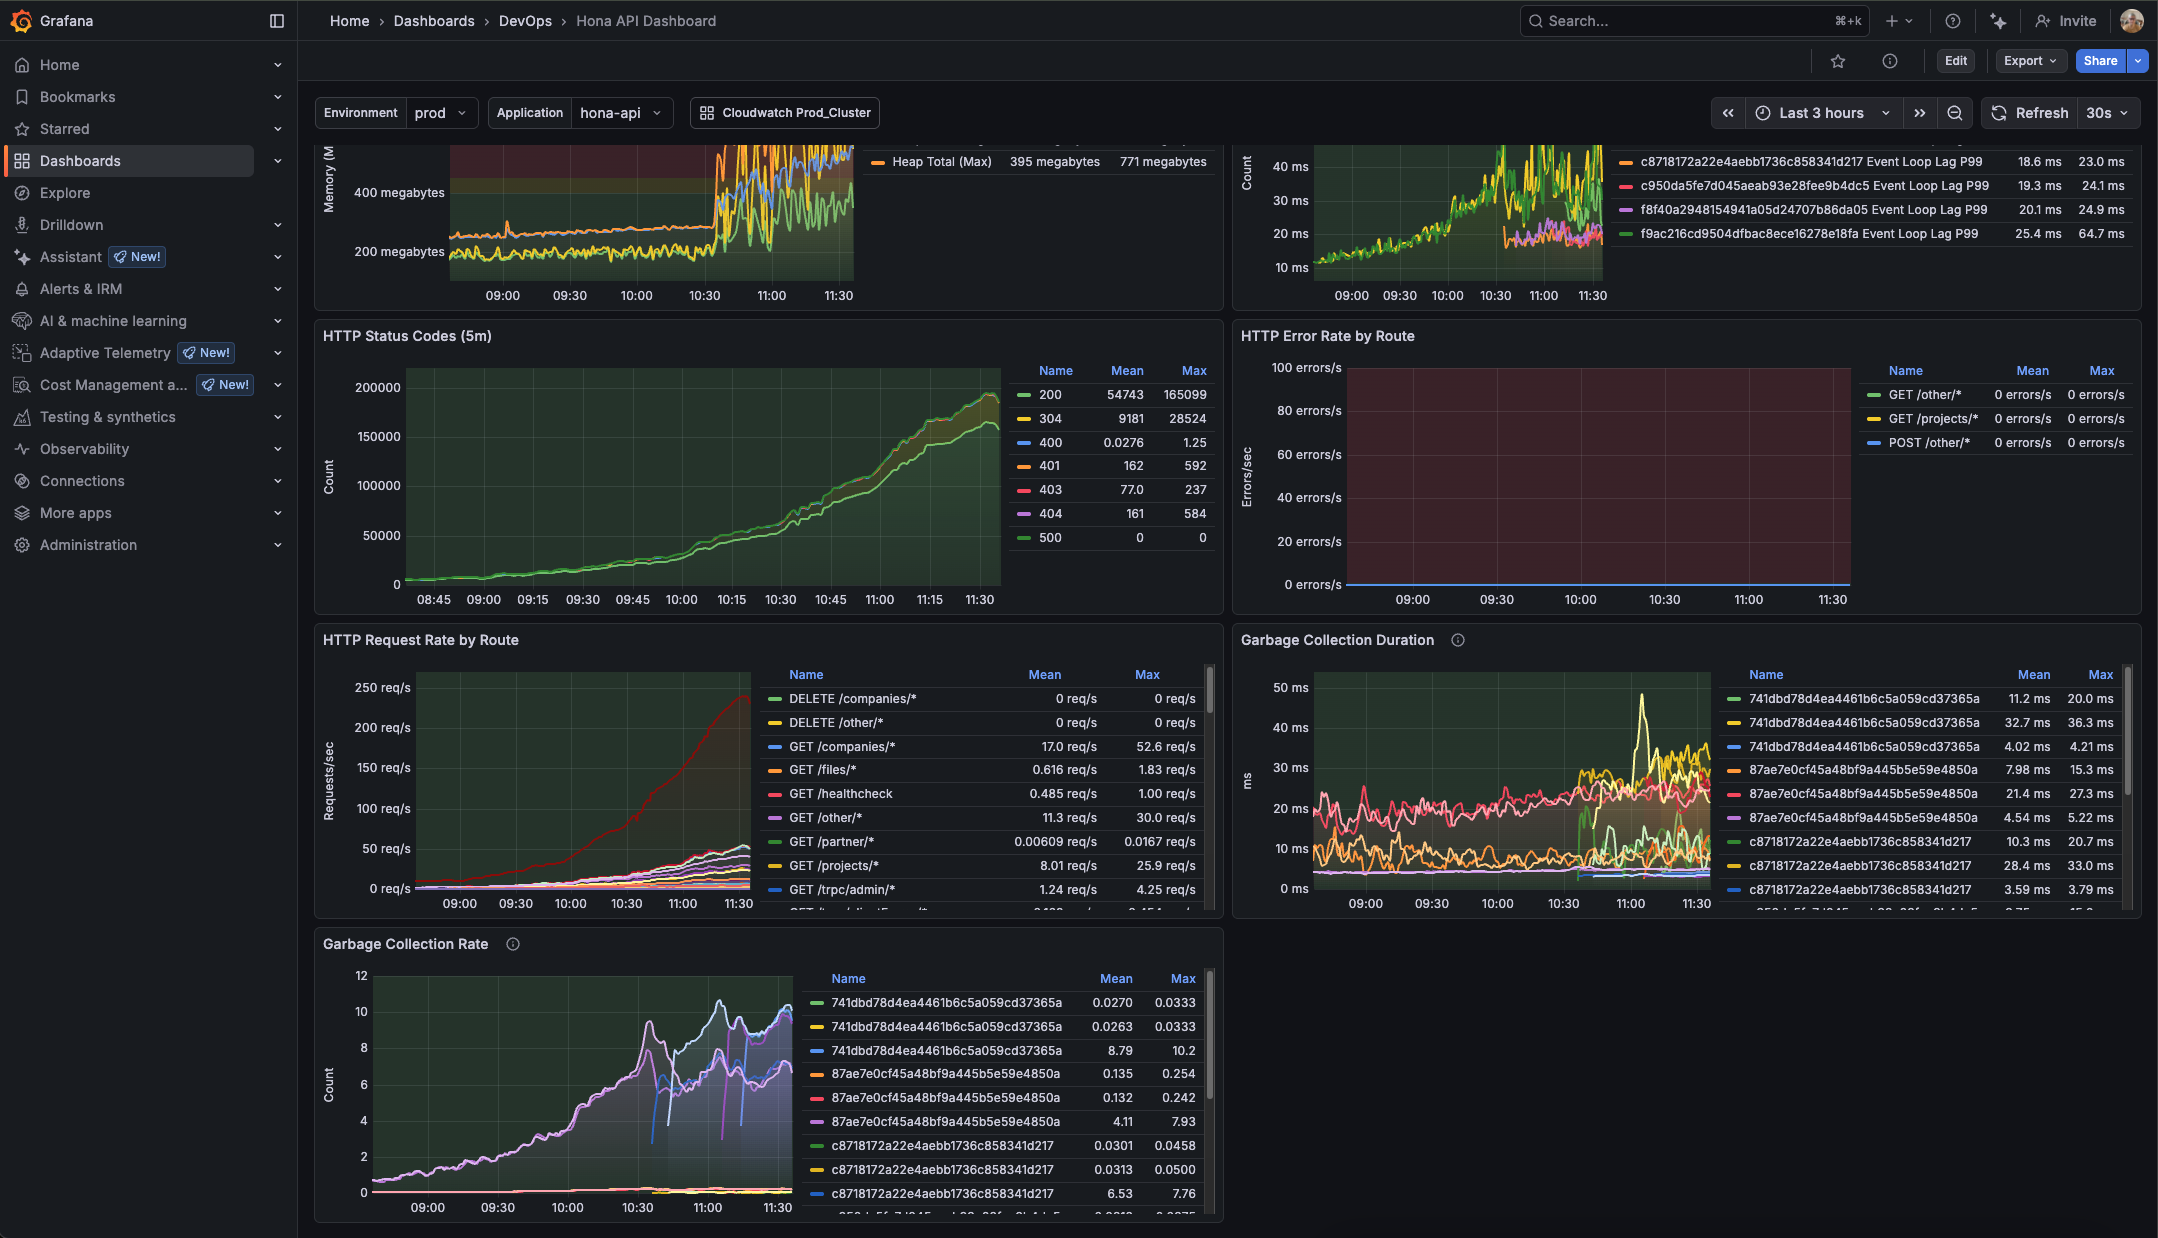Viewport: 2158px width, 1238px height.
Task: Click the AI sparkles icon near Invite
Action: pyautogui.click(x=1997, y=20)
